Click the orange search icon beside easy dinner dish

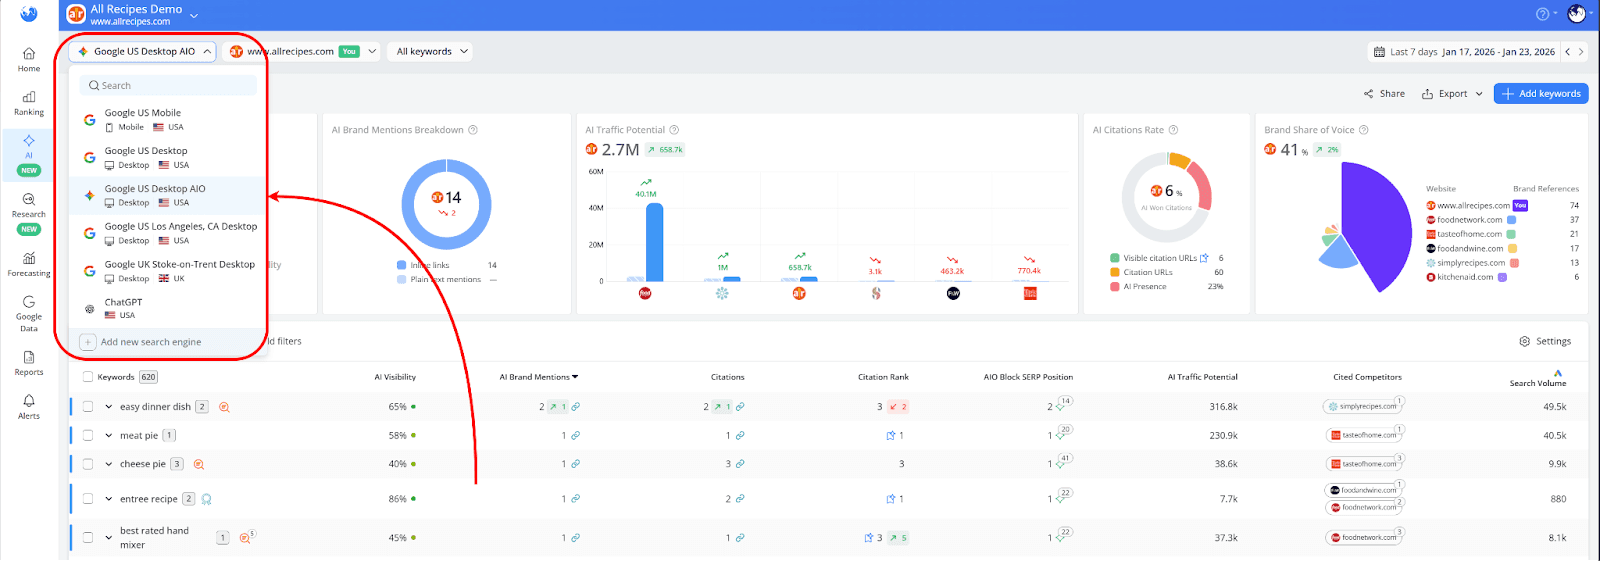click(x=224, y=407)
